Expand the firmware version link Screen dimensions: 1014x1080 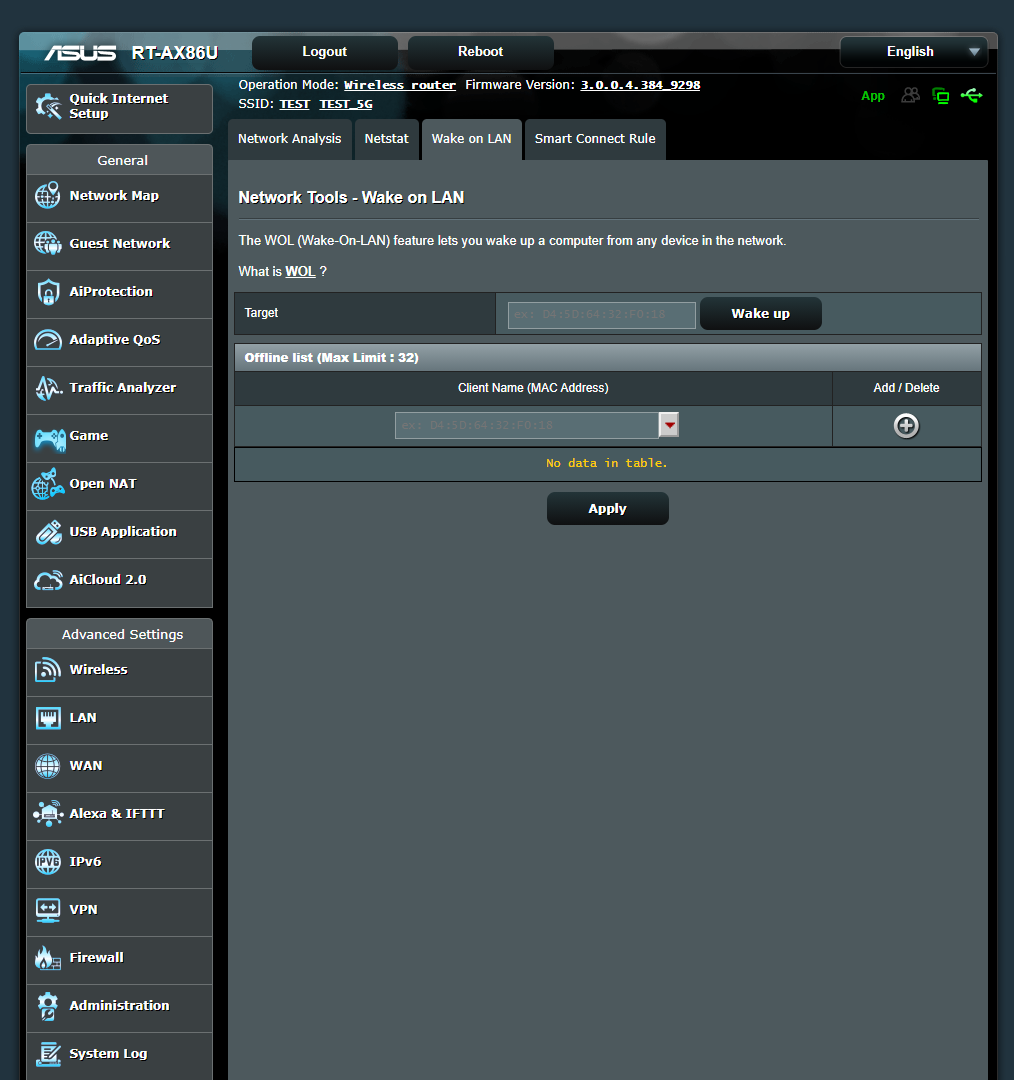tap(638, 84)
